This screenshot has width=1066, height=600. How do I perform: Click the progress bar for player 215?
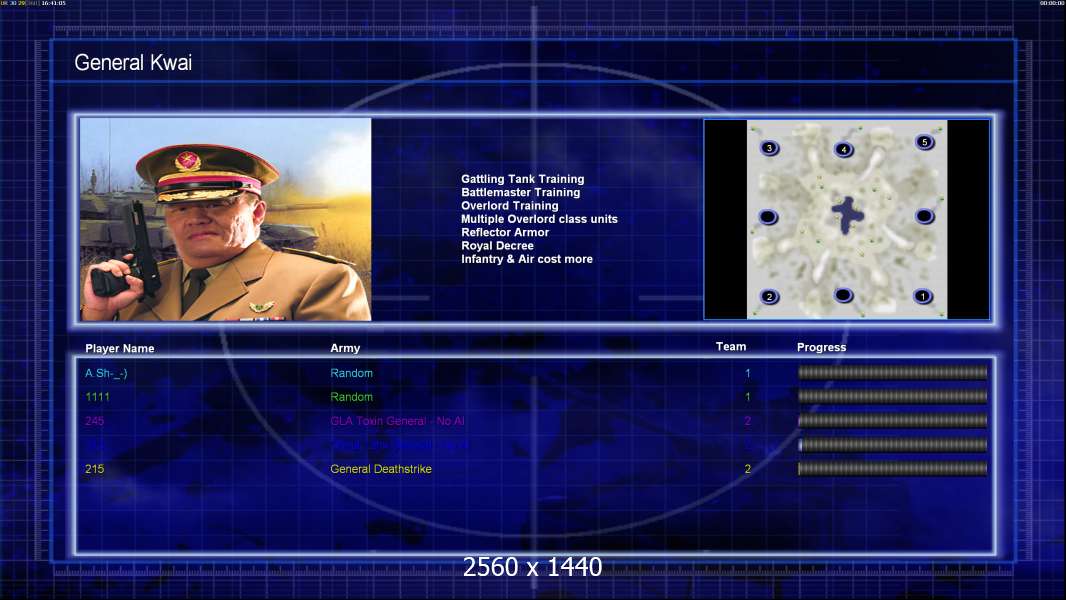click(x=893, y=468)
